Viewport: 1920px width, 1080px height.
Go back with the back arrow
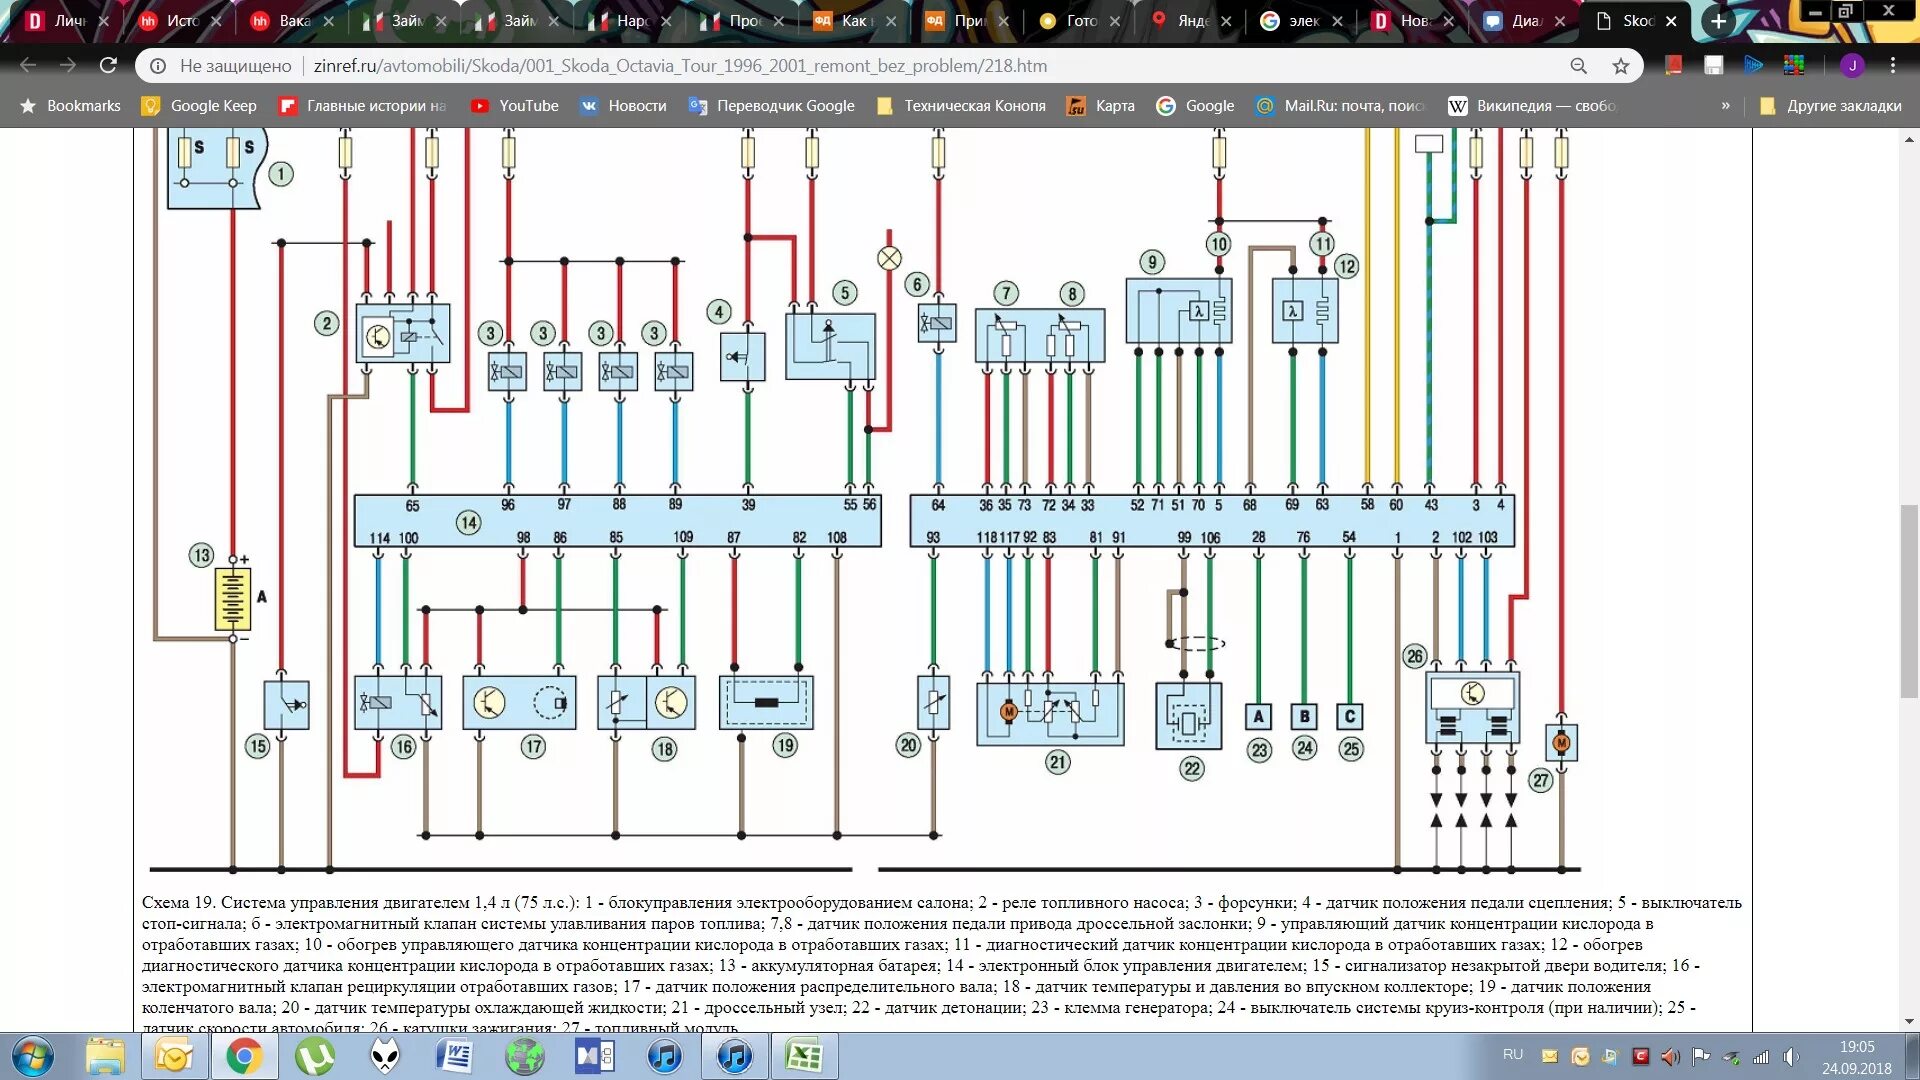[28, 66]
